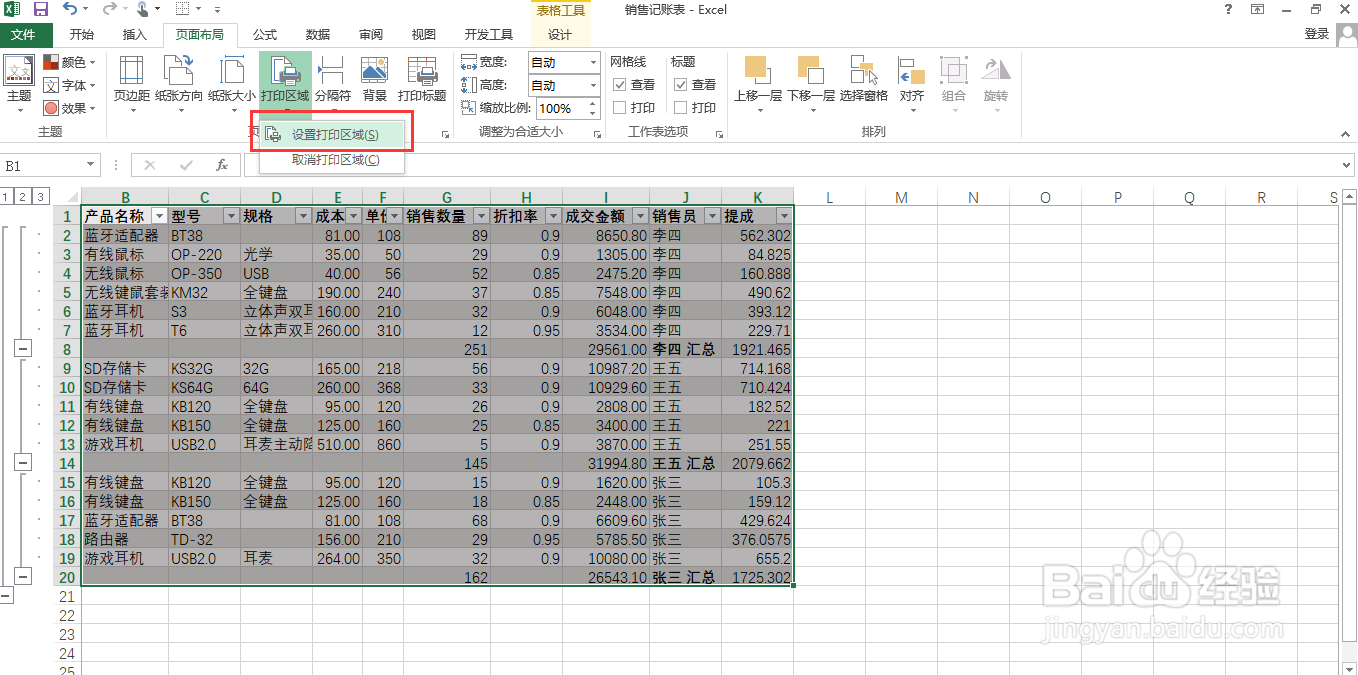The image size is (1358, 675).
Task: Open the Page Setup dialog launcher
Action: (x=445, y=133)
